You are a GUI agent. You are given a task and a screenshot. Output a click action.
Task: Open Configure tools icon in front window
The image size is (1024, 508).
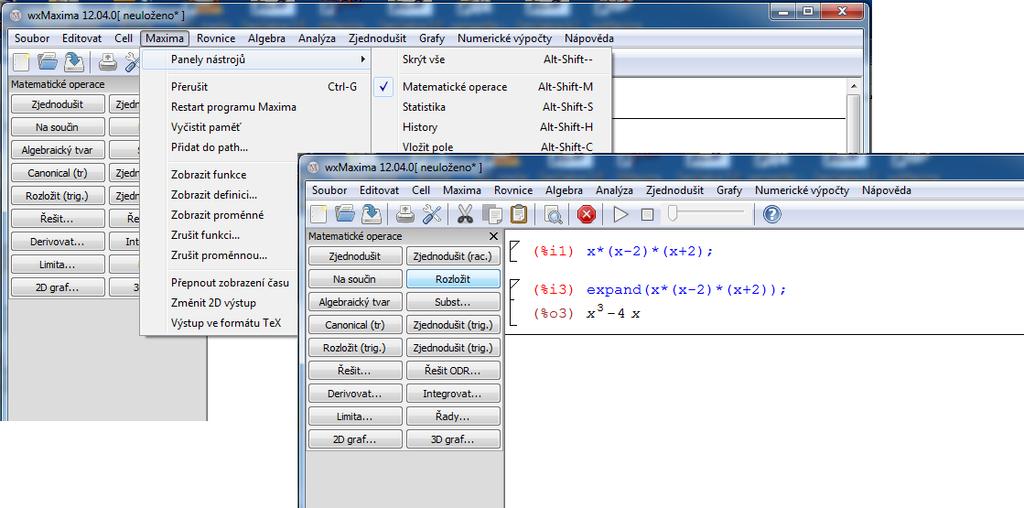(432, 214)
